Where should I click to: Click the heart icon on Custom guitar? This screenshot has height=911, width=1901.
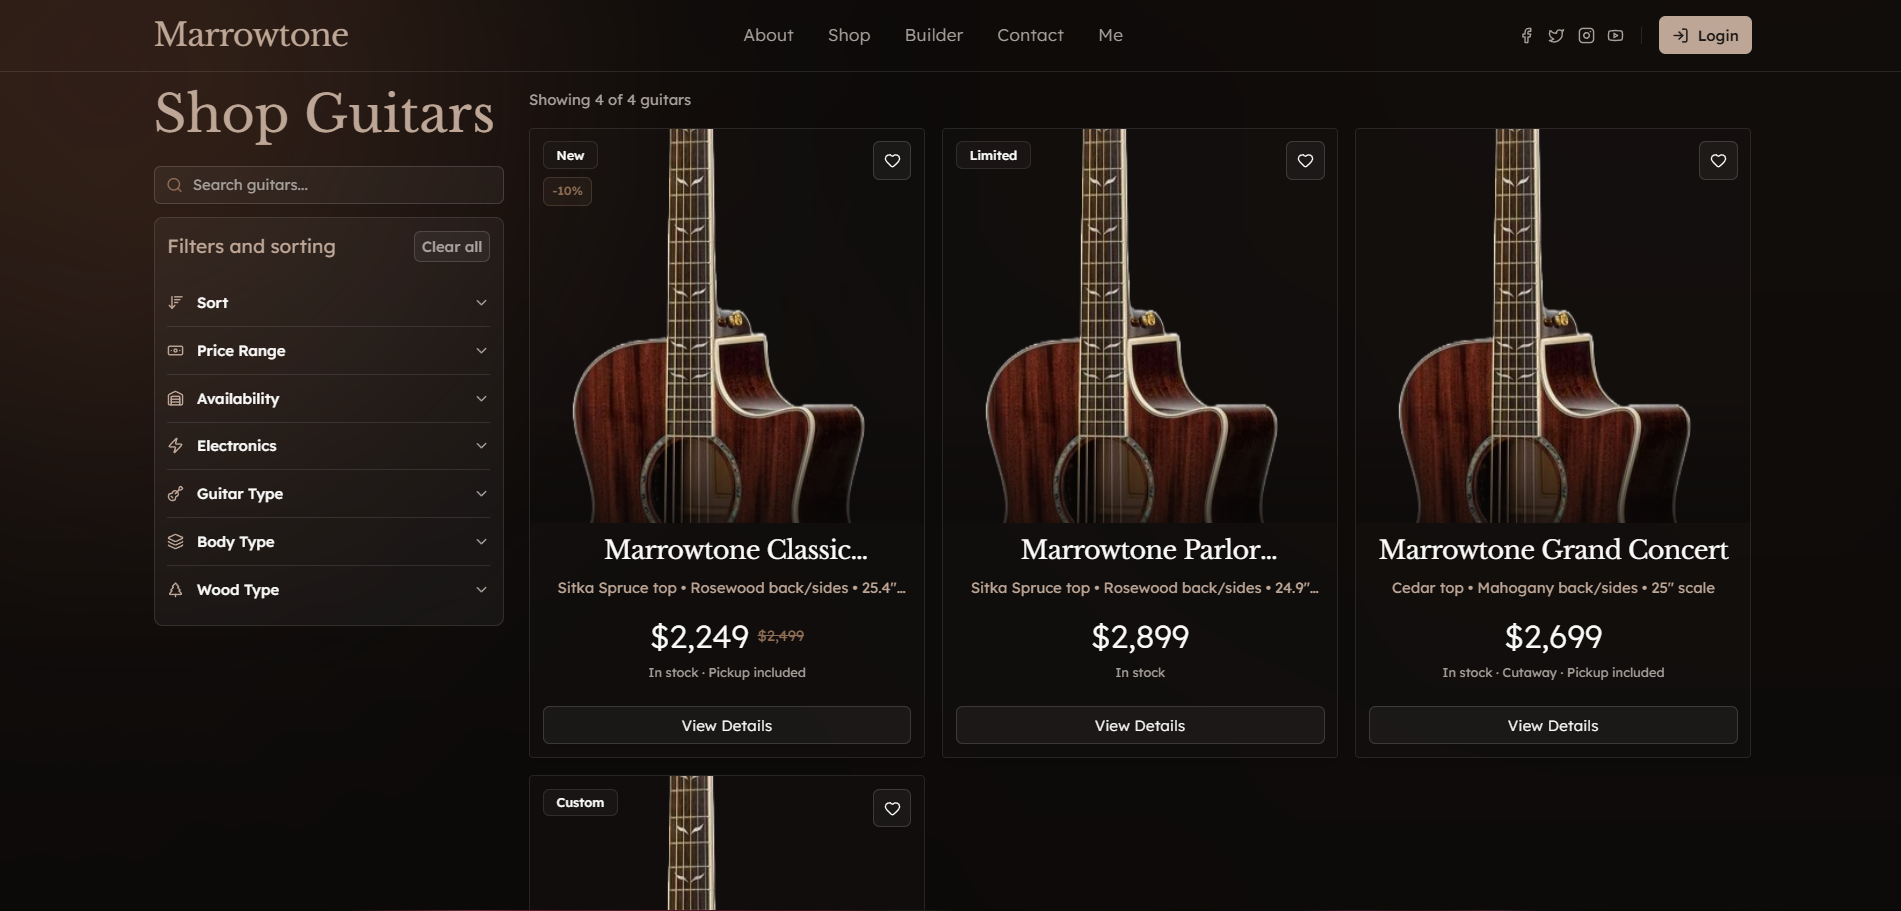(892, 809)
